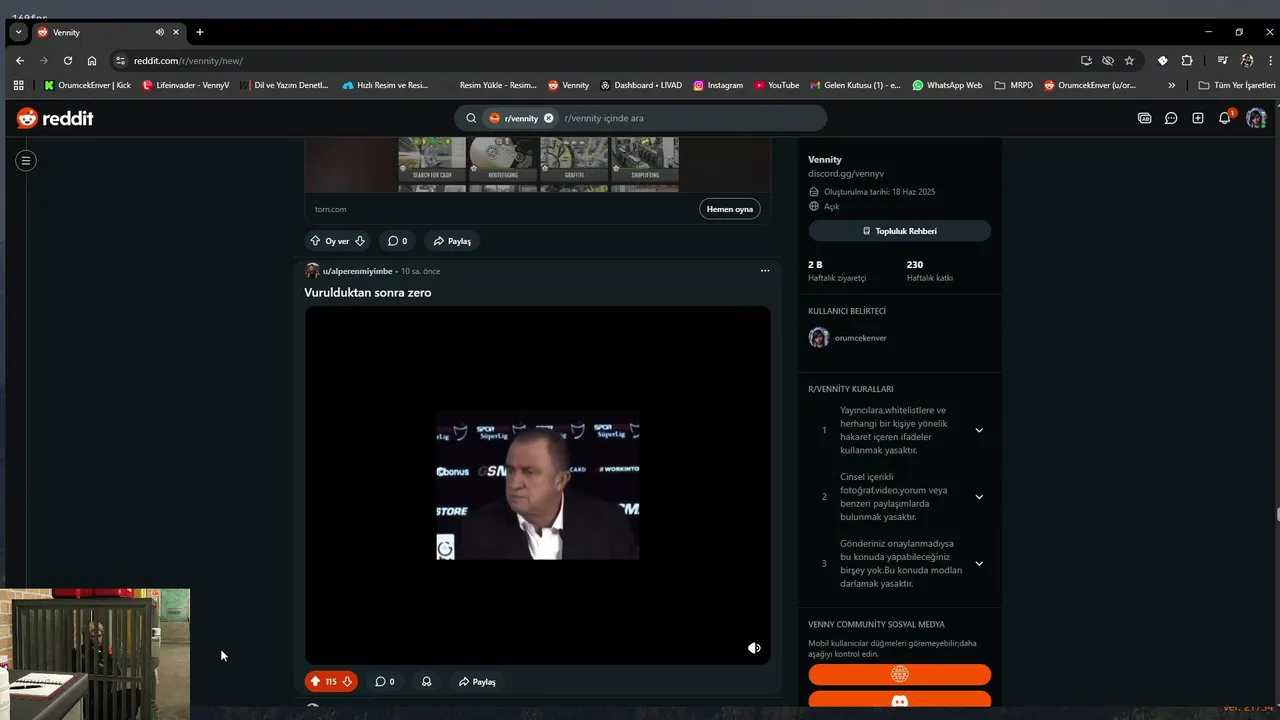The height and width of the screenshot is (720, 1280).
Task: Expand rule 1 about hakaret
Action: (x=979, y=430)
